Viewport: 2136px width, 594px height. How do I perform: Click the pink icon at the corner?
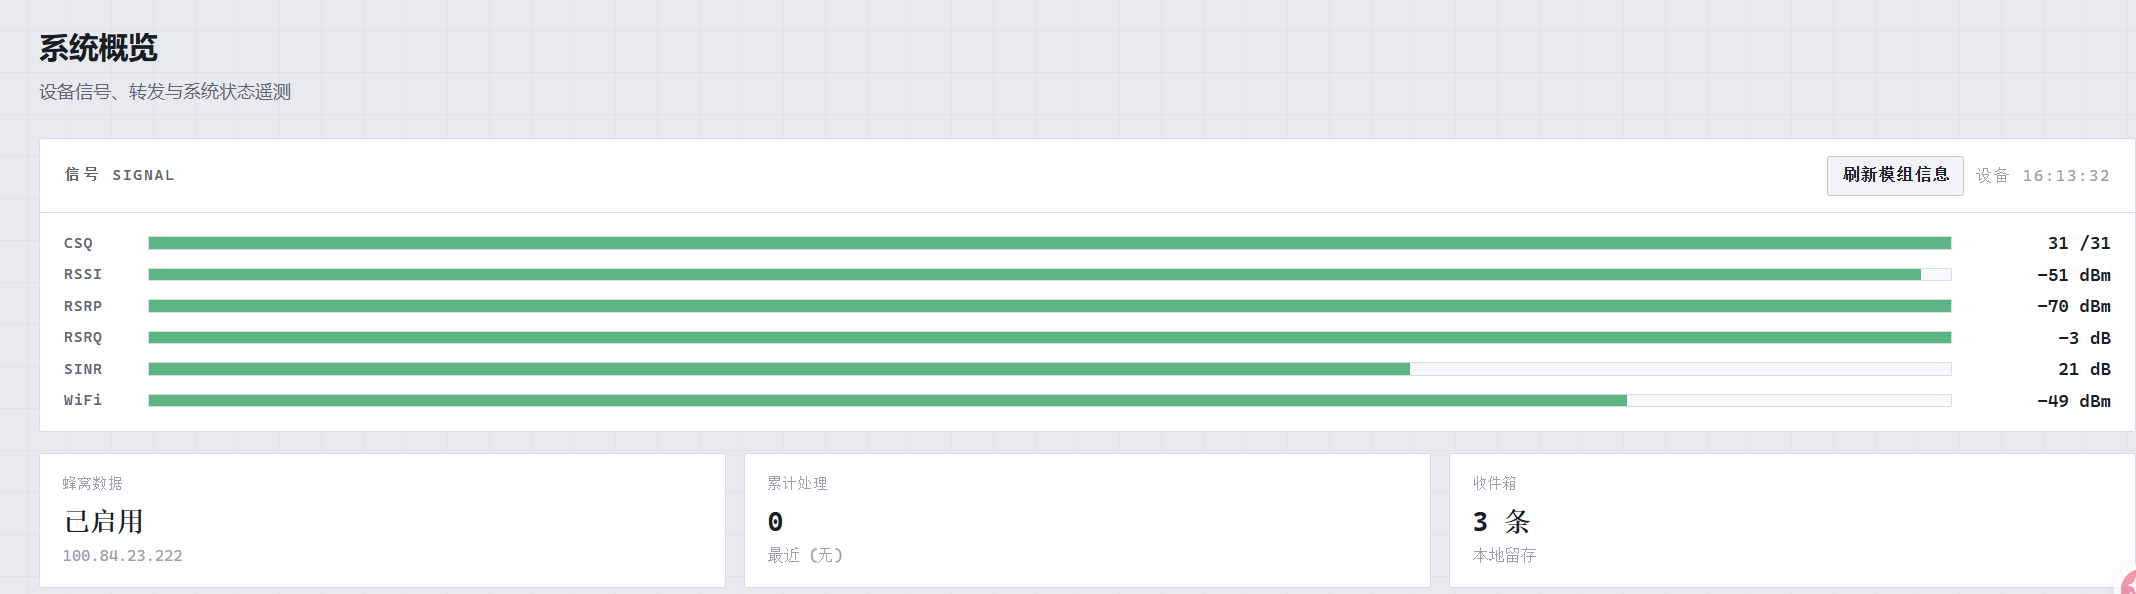coord(2127,582)
